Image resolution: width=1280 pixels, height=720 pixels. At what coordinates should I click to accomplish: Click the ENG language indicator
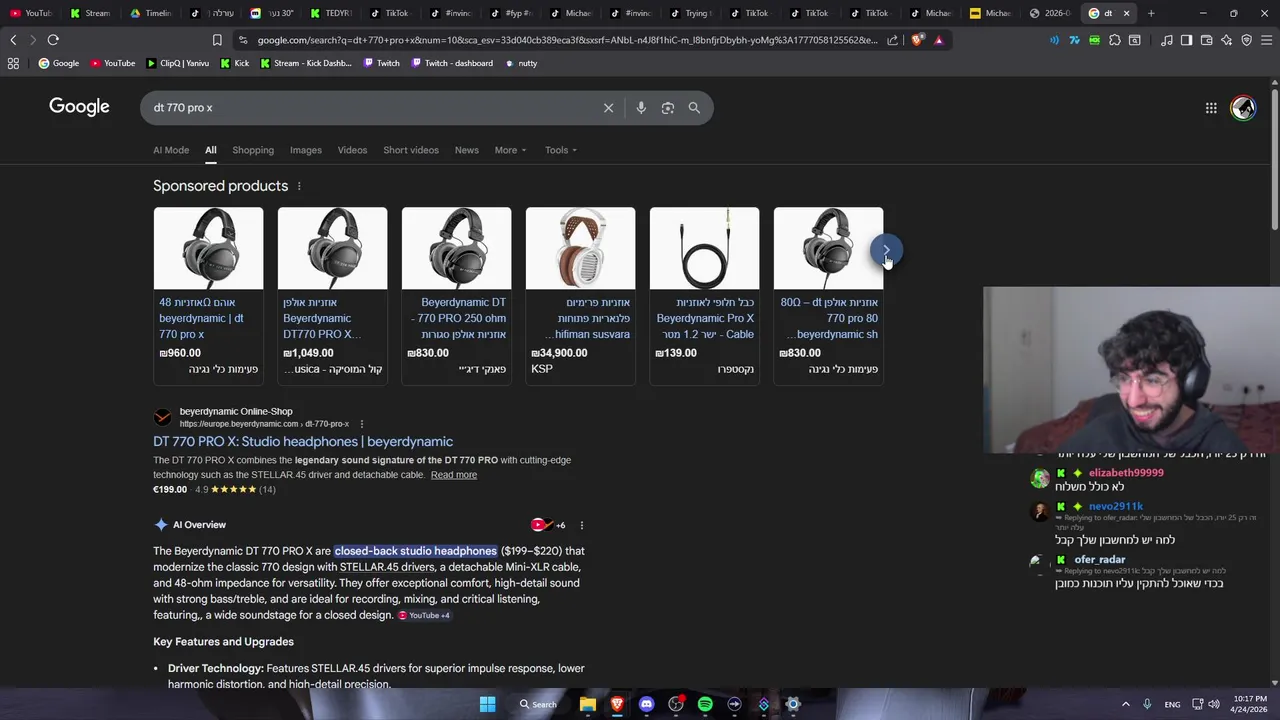pyautogui.click(x=1172, y=704)
